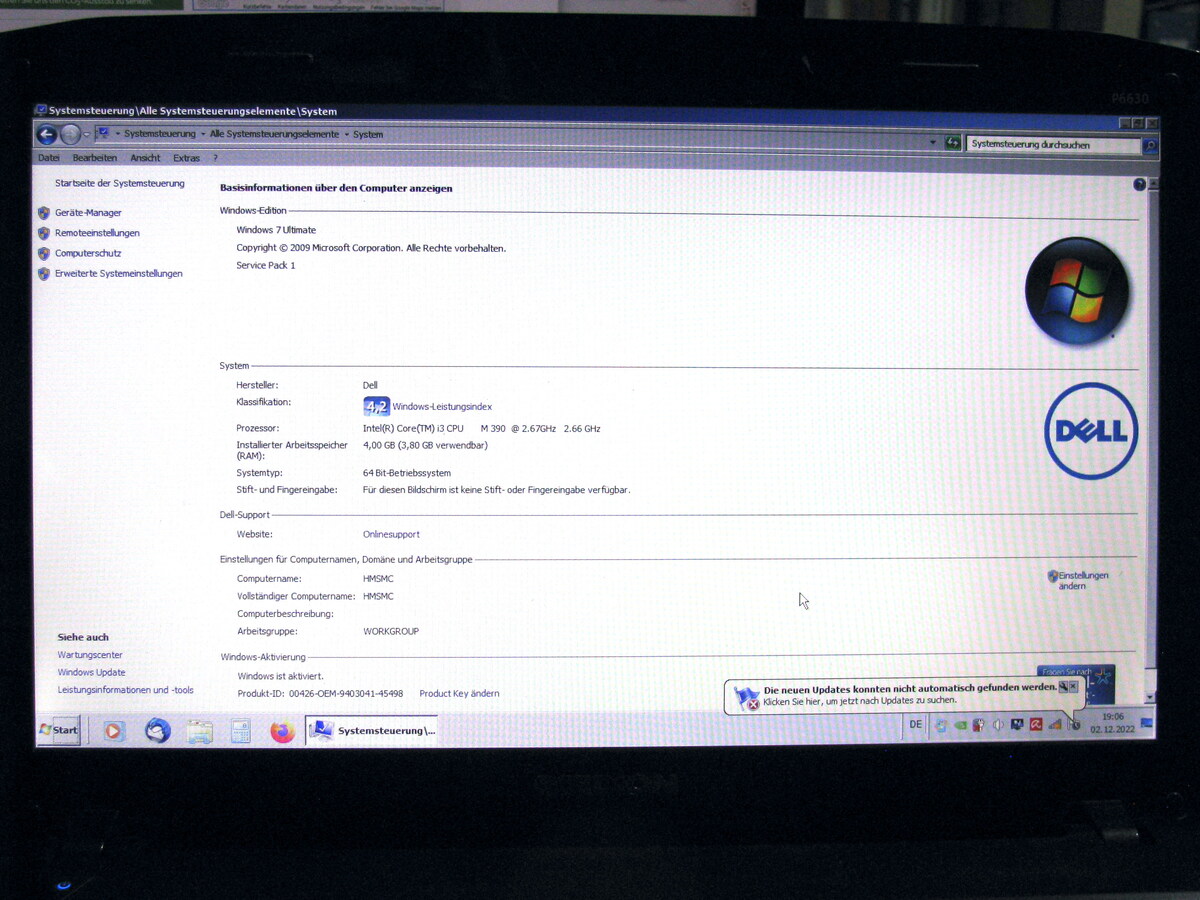Open Windows-Leistungsindex link
The width and height of the screenshot is (1200, 900).
click(x=442, y=407)
